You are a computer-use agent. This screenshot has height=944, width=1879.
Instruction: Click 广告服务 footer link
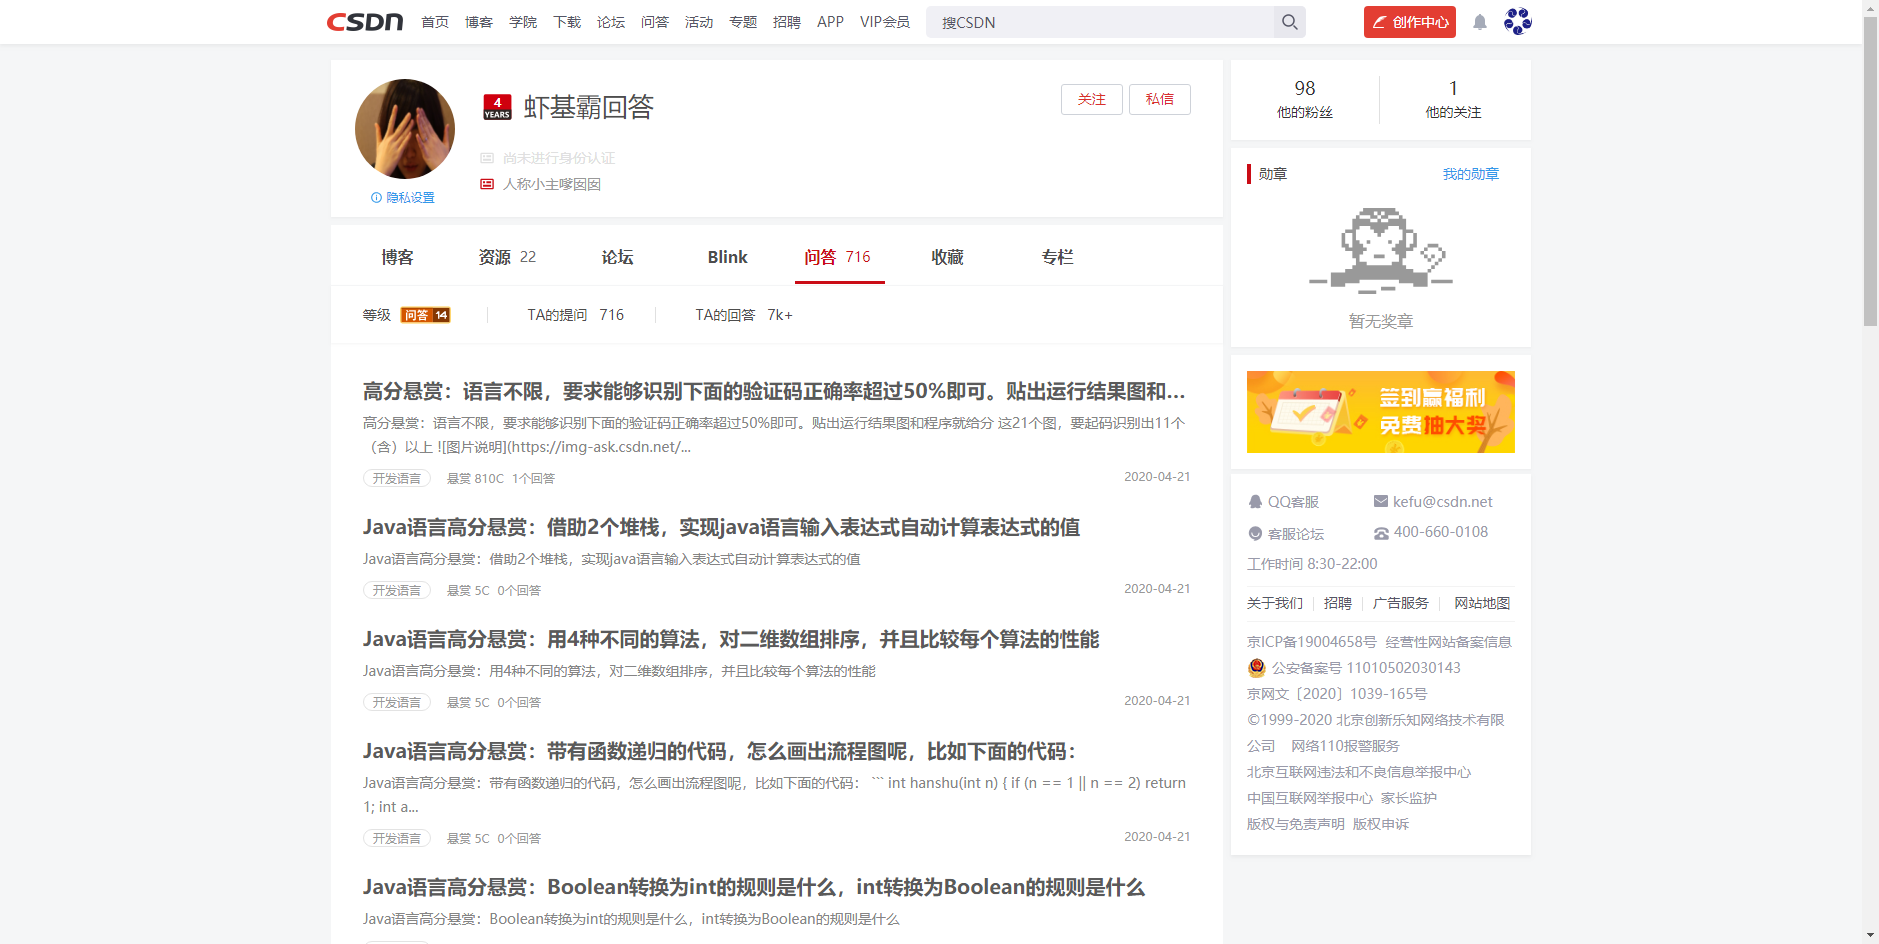[1401, 603]
